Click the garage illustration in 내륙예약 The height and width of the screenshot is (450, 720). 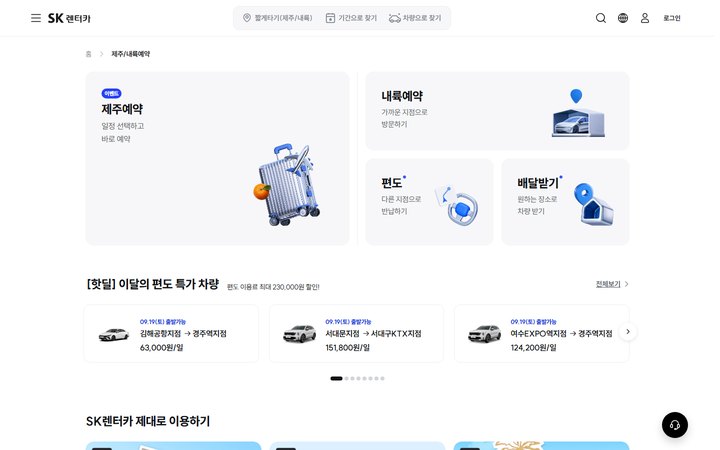pos(578,113)
